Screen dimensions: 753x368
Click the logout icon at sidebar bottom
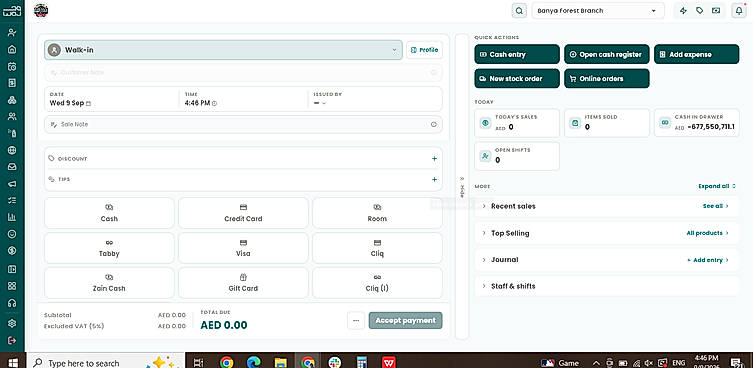point(12,340)
